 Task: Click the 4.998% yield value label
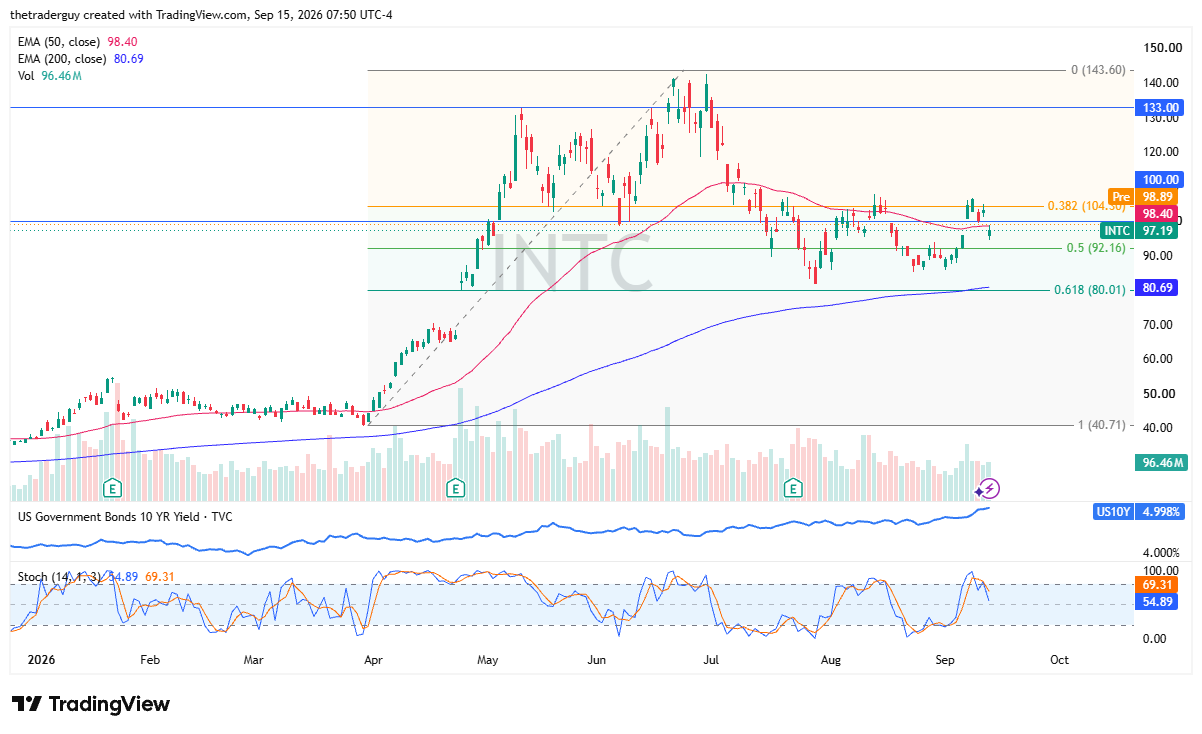click(1160, 511)
